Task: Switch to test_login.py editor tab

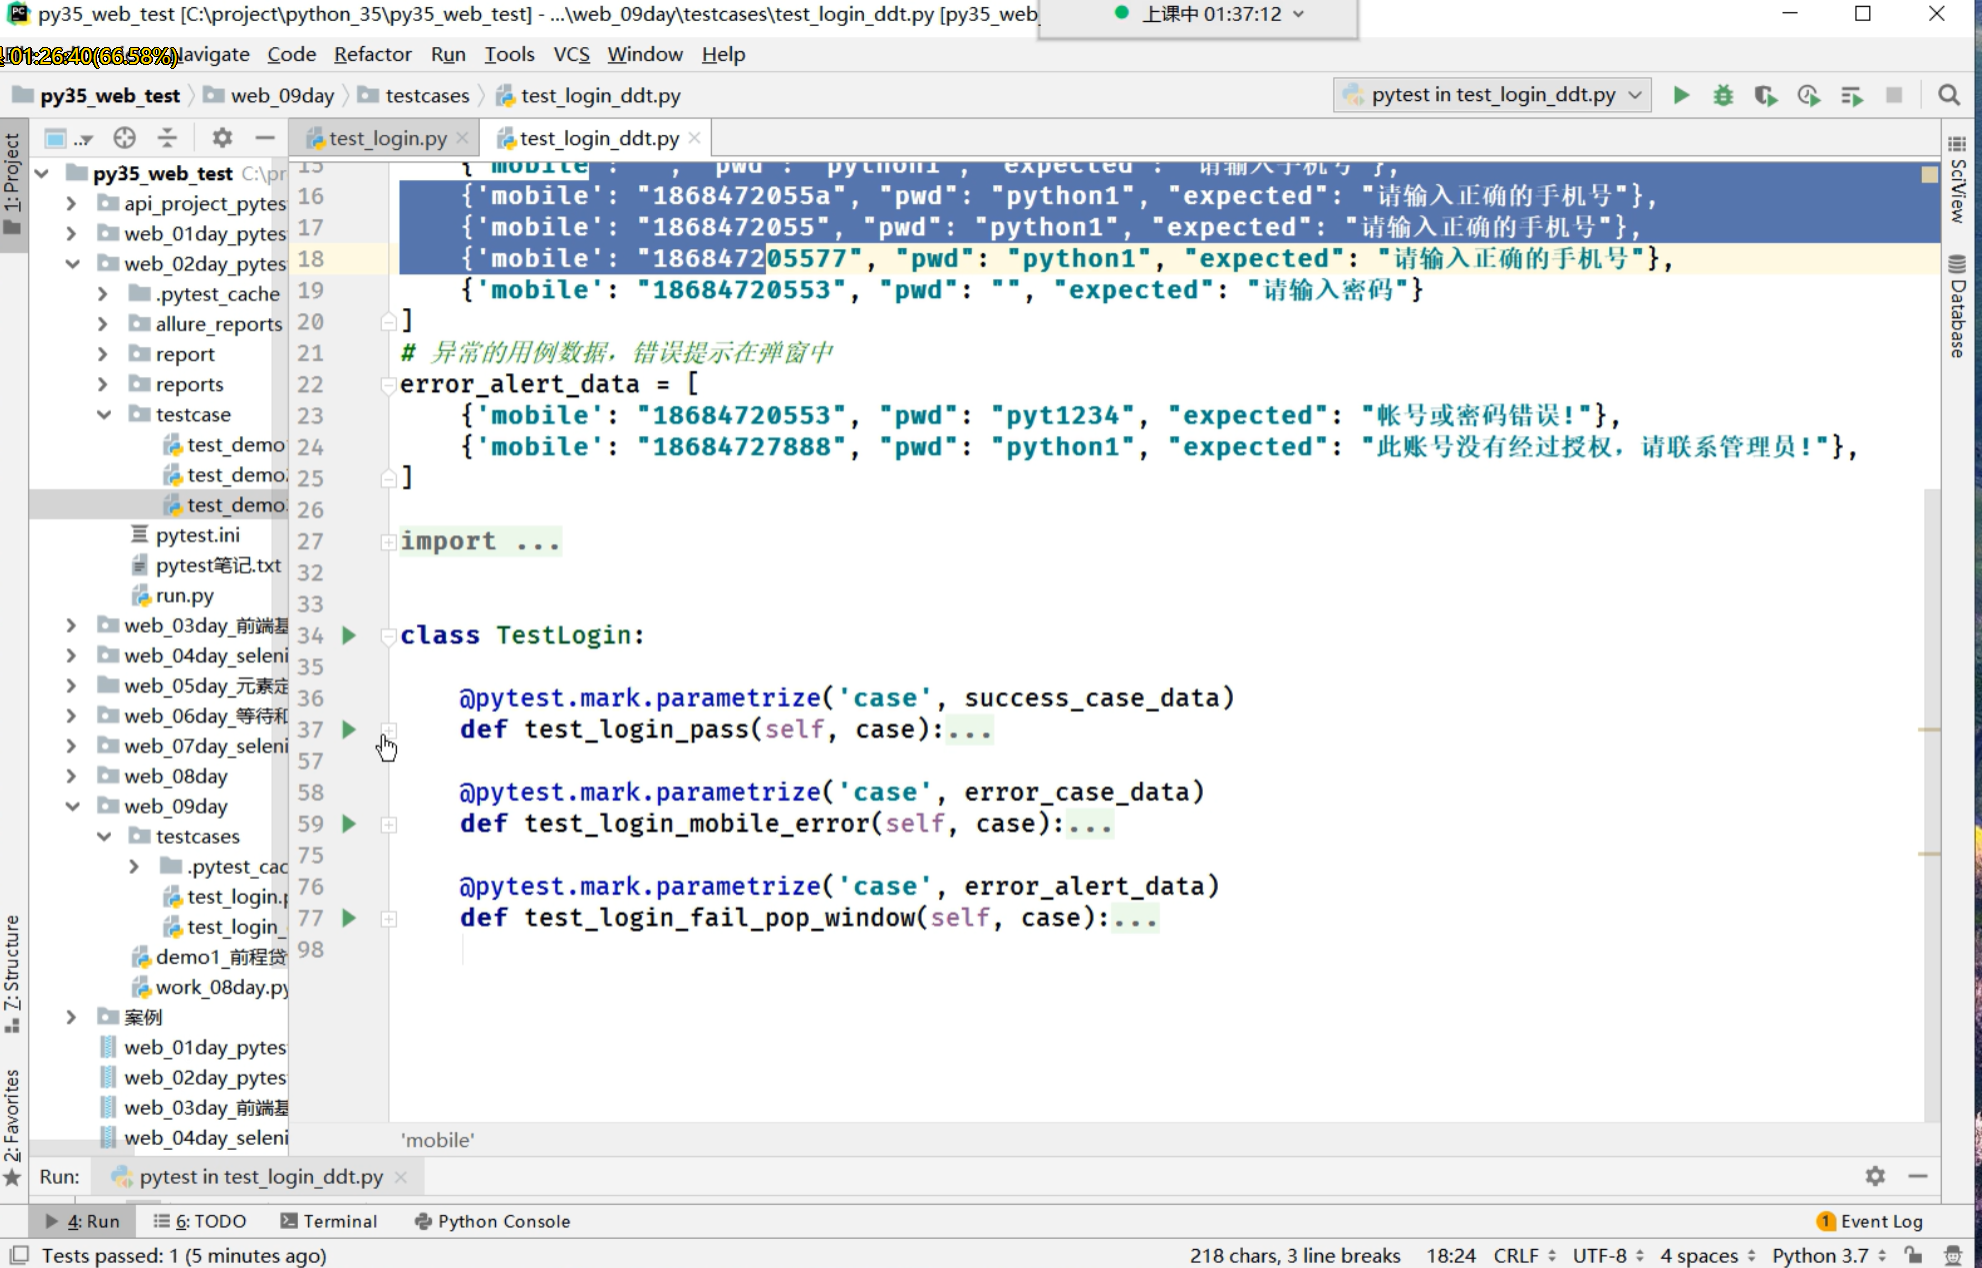Action: (x=385, y=138)
